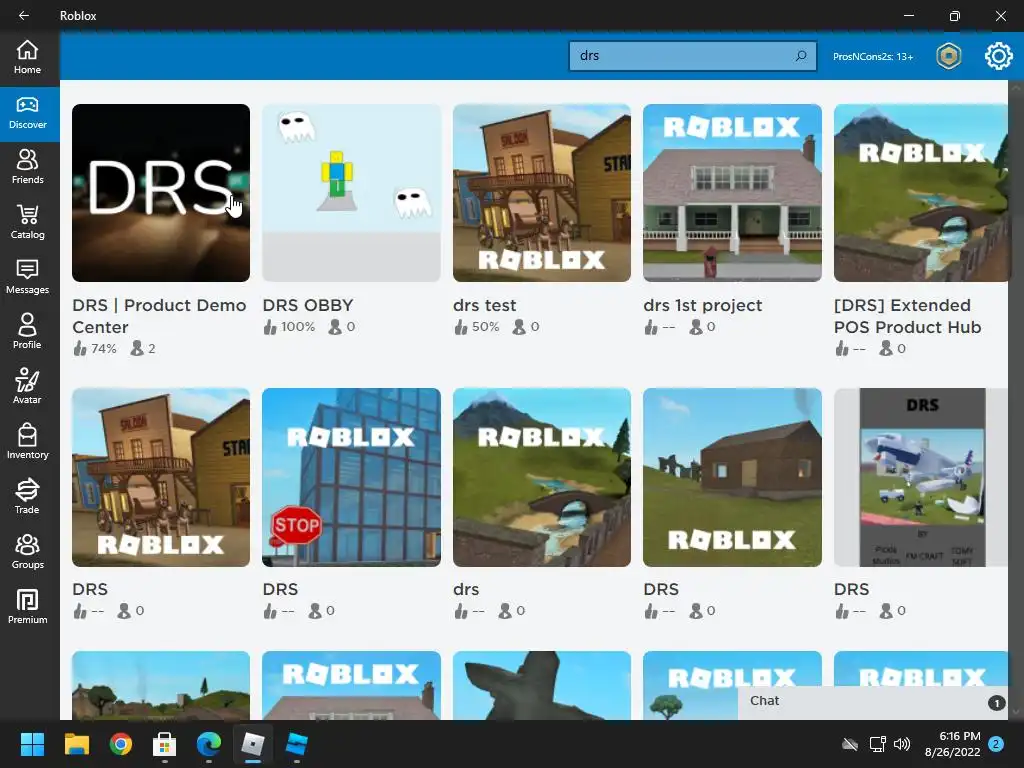The width and height of the screenshot is (1024, 768).
Task: Open the DRS OBBY game thumbnail
Action: pos(351,193)
